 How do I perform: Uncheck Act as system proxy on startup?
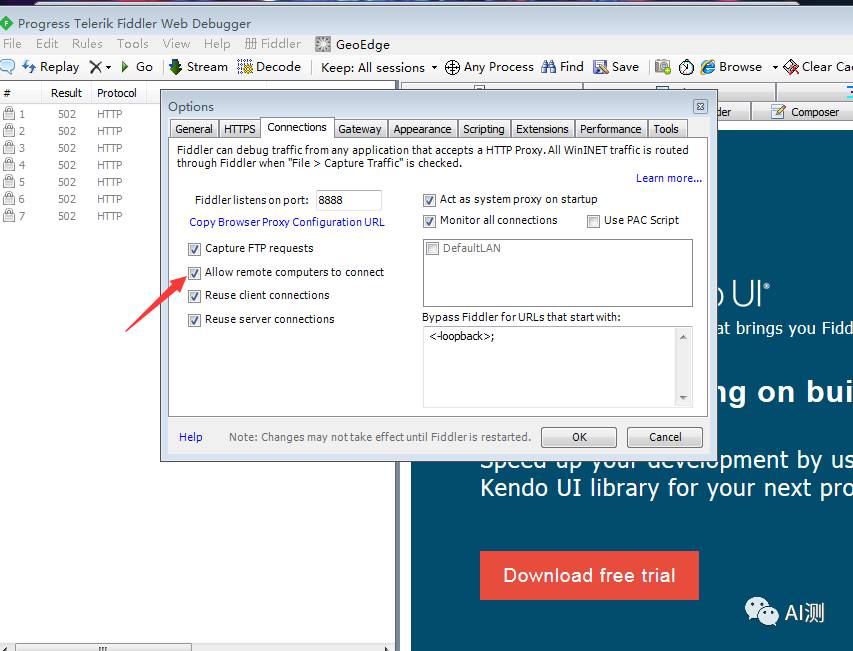coord(429,199)
